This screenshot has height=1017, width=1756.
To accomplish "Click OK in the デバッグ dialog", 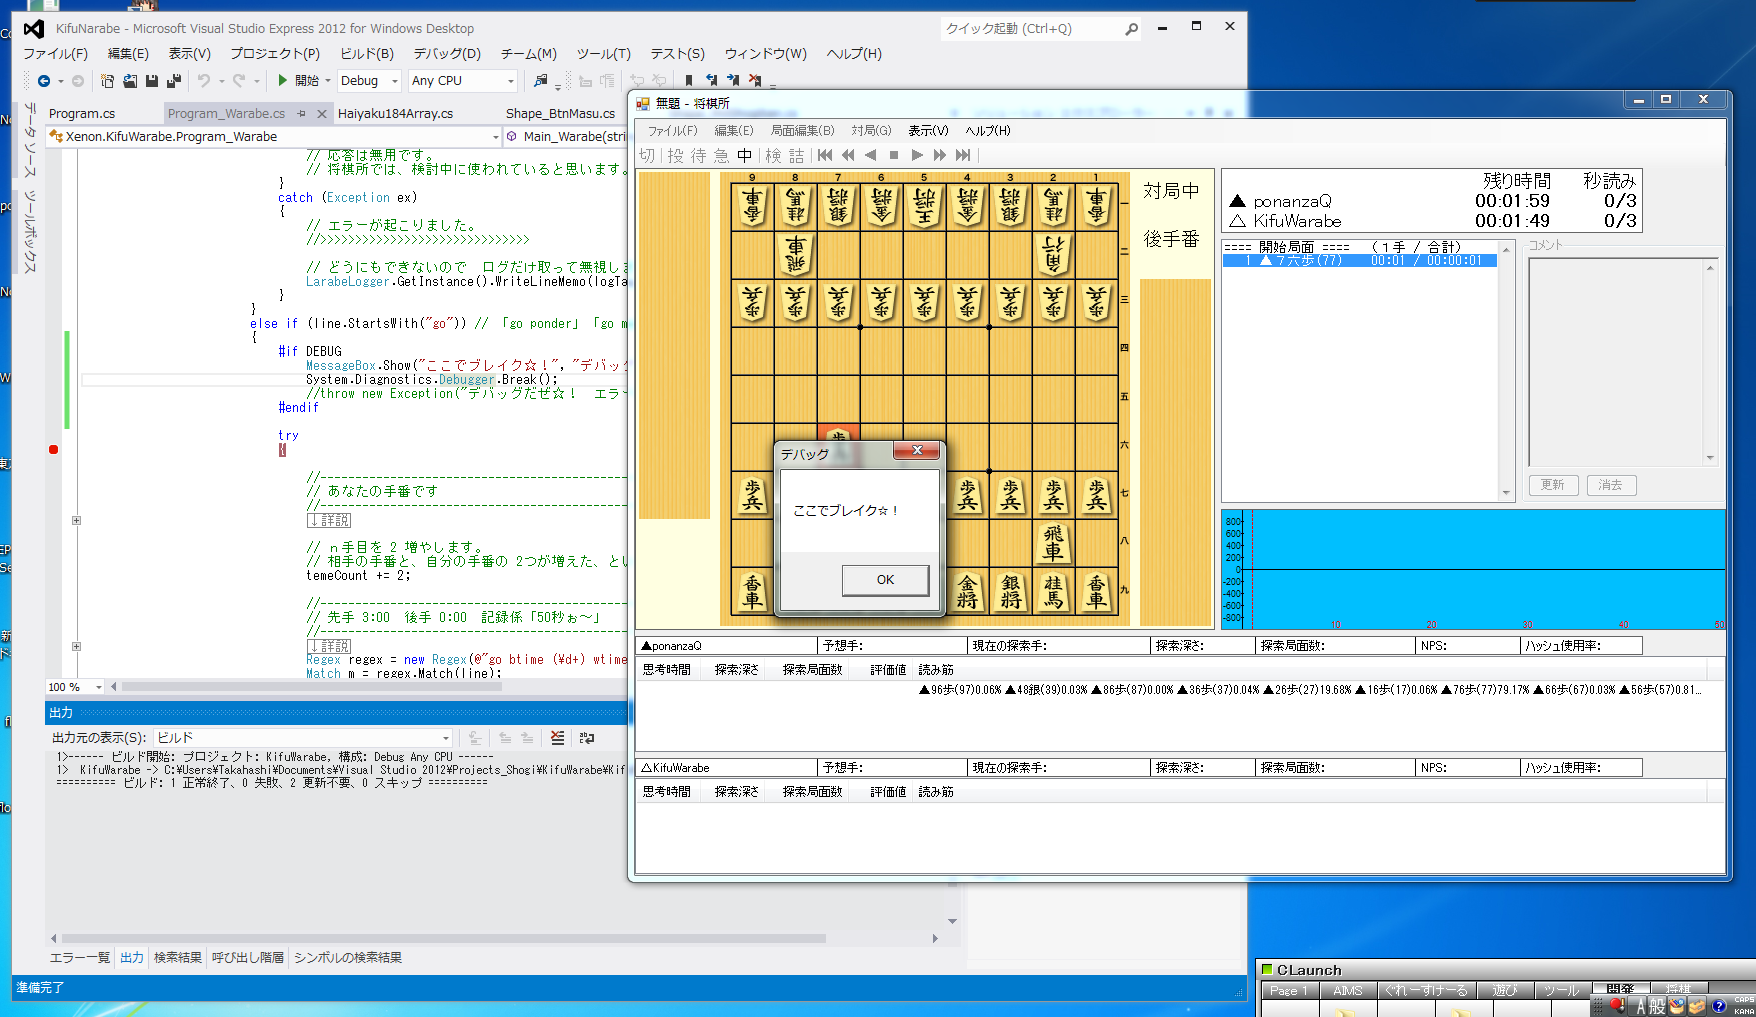I will click(x=885, y=580).
